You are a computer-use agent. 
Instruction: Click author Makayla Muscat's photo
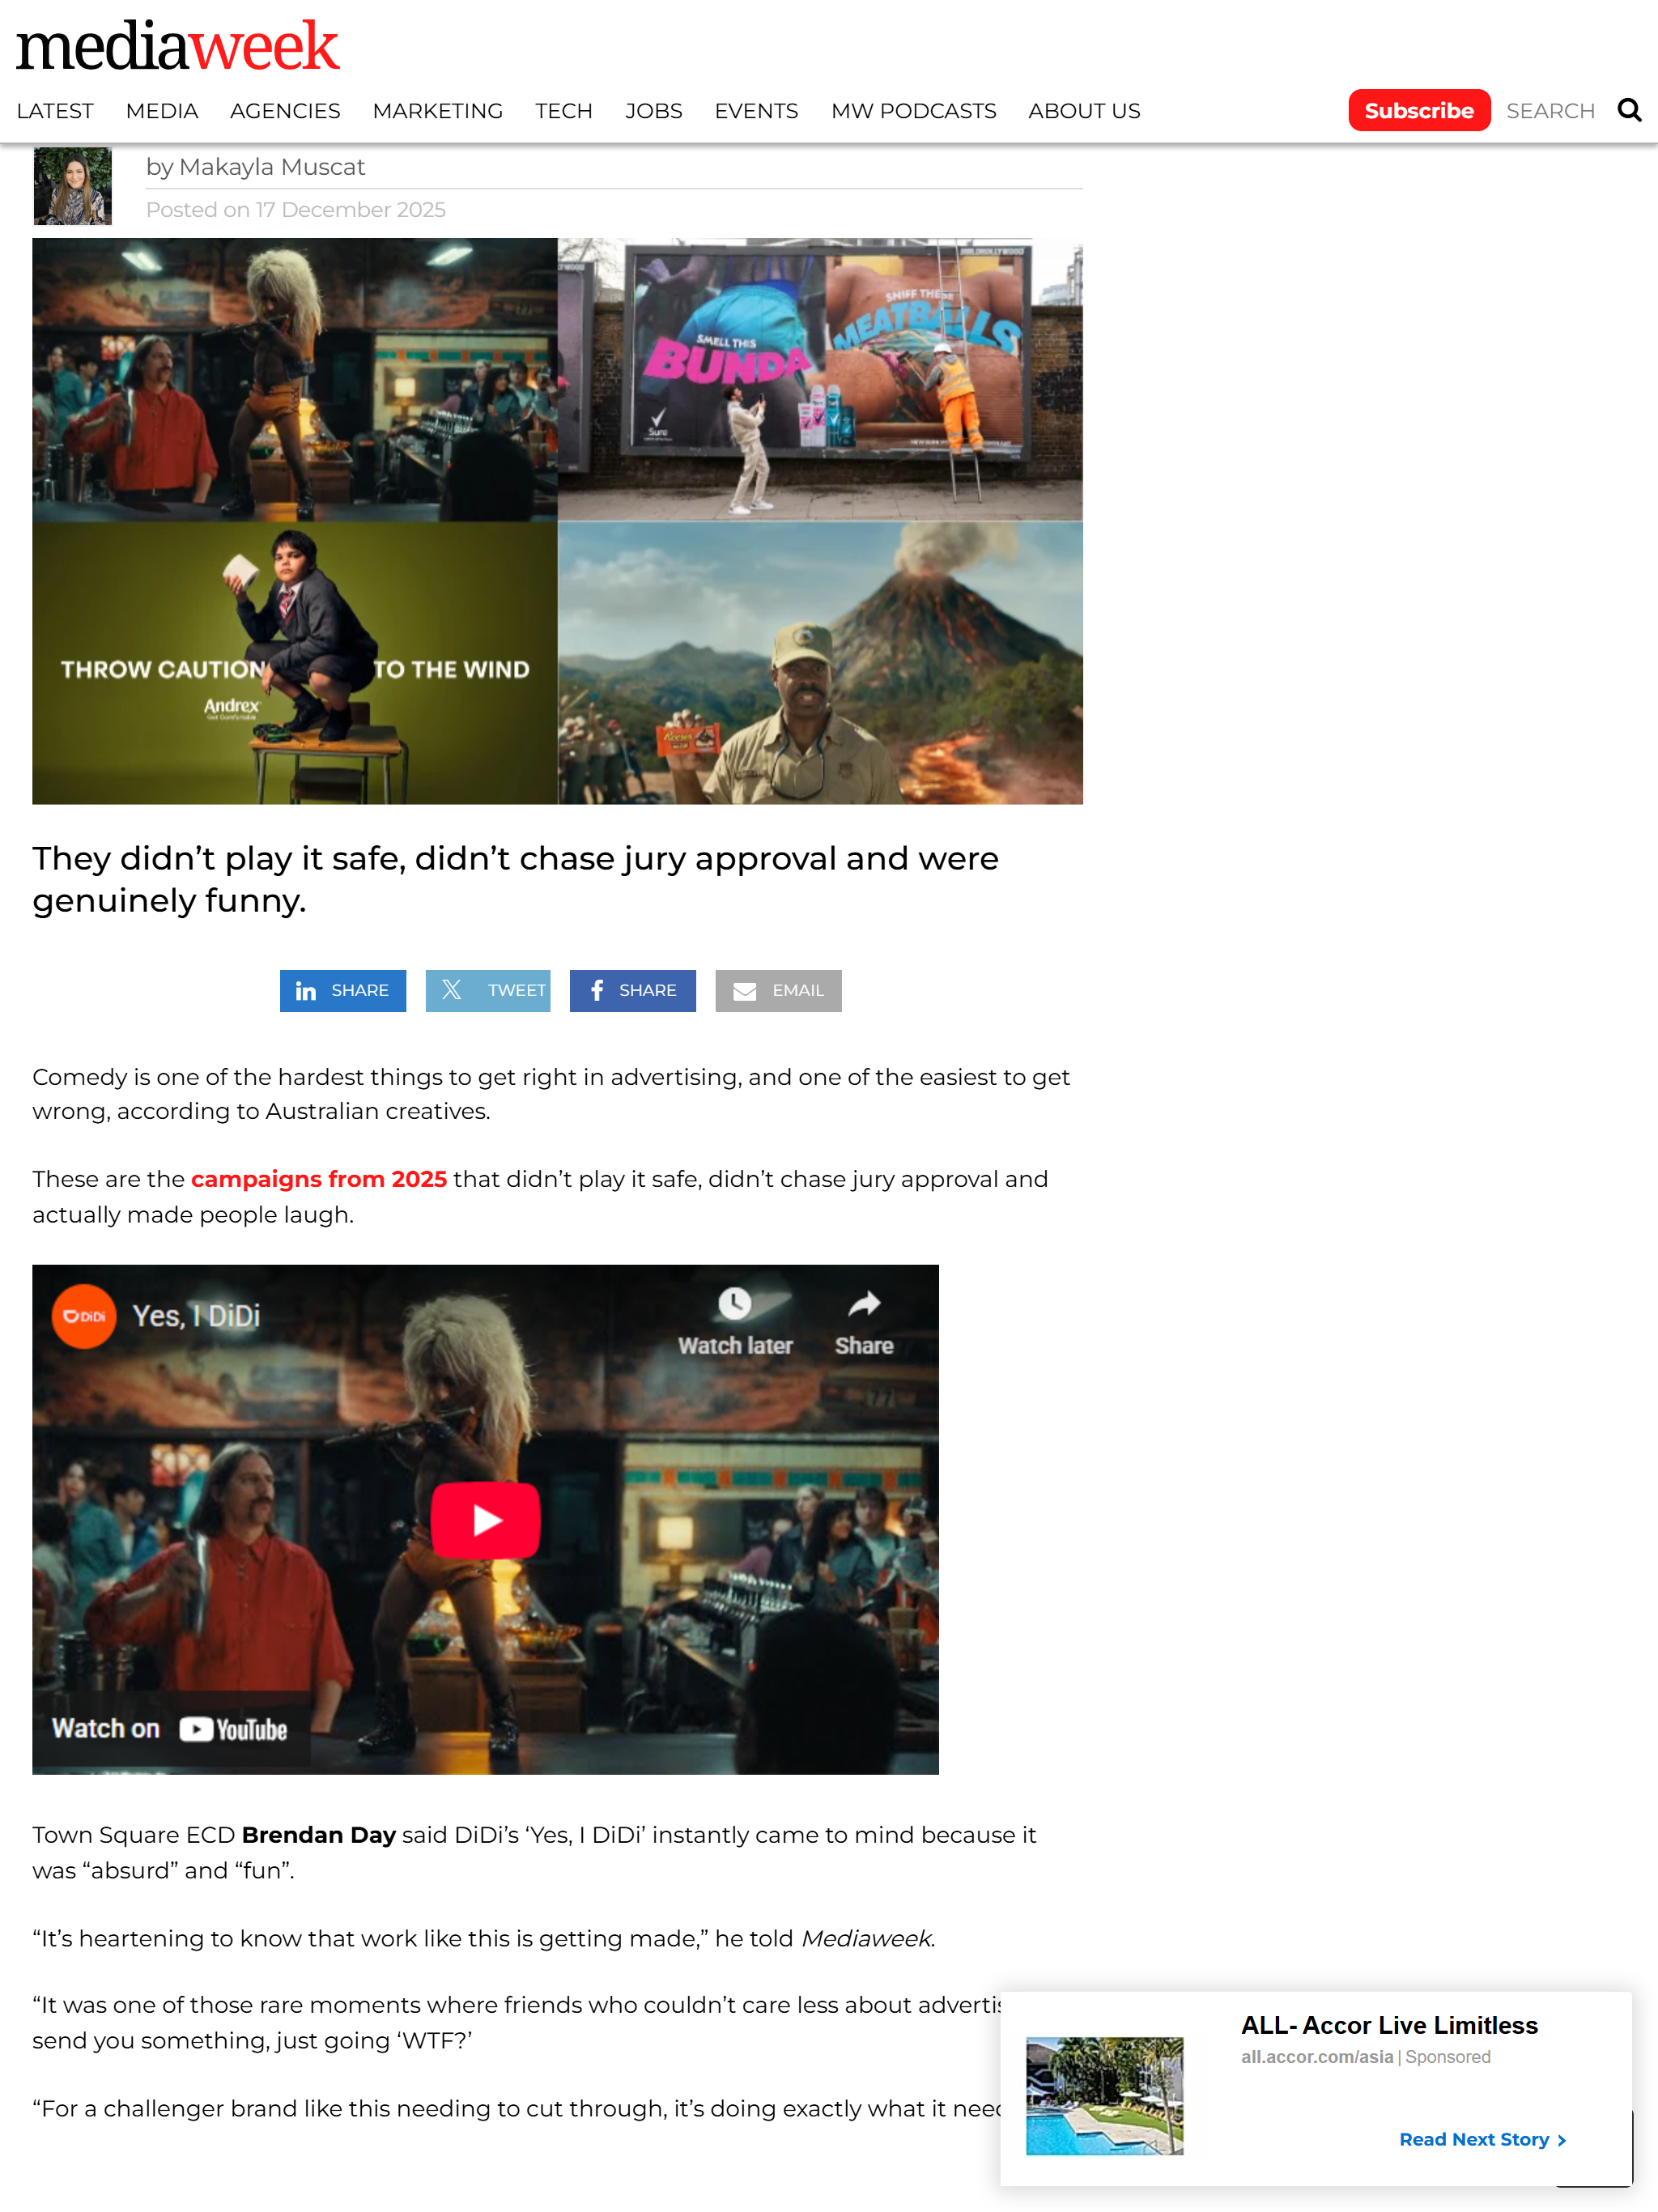pyautogui.click(x=72, y=186)
